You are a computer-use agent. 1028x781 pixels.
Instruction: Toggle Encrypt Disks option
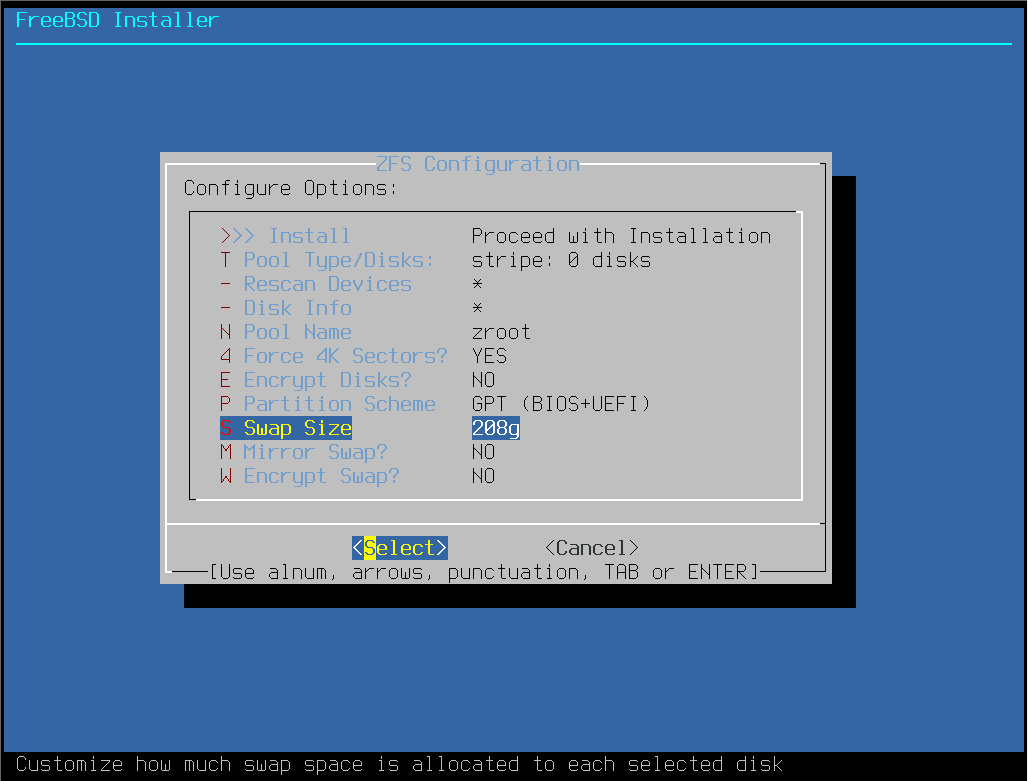[x=315, y=380]
